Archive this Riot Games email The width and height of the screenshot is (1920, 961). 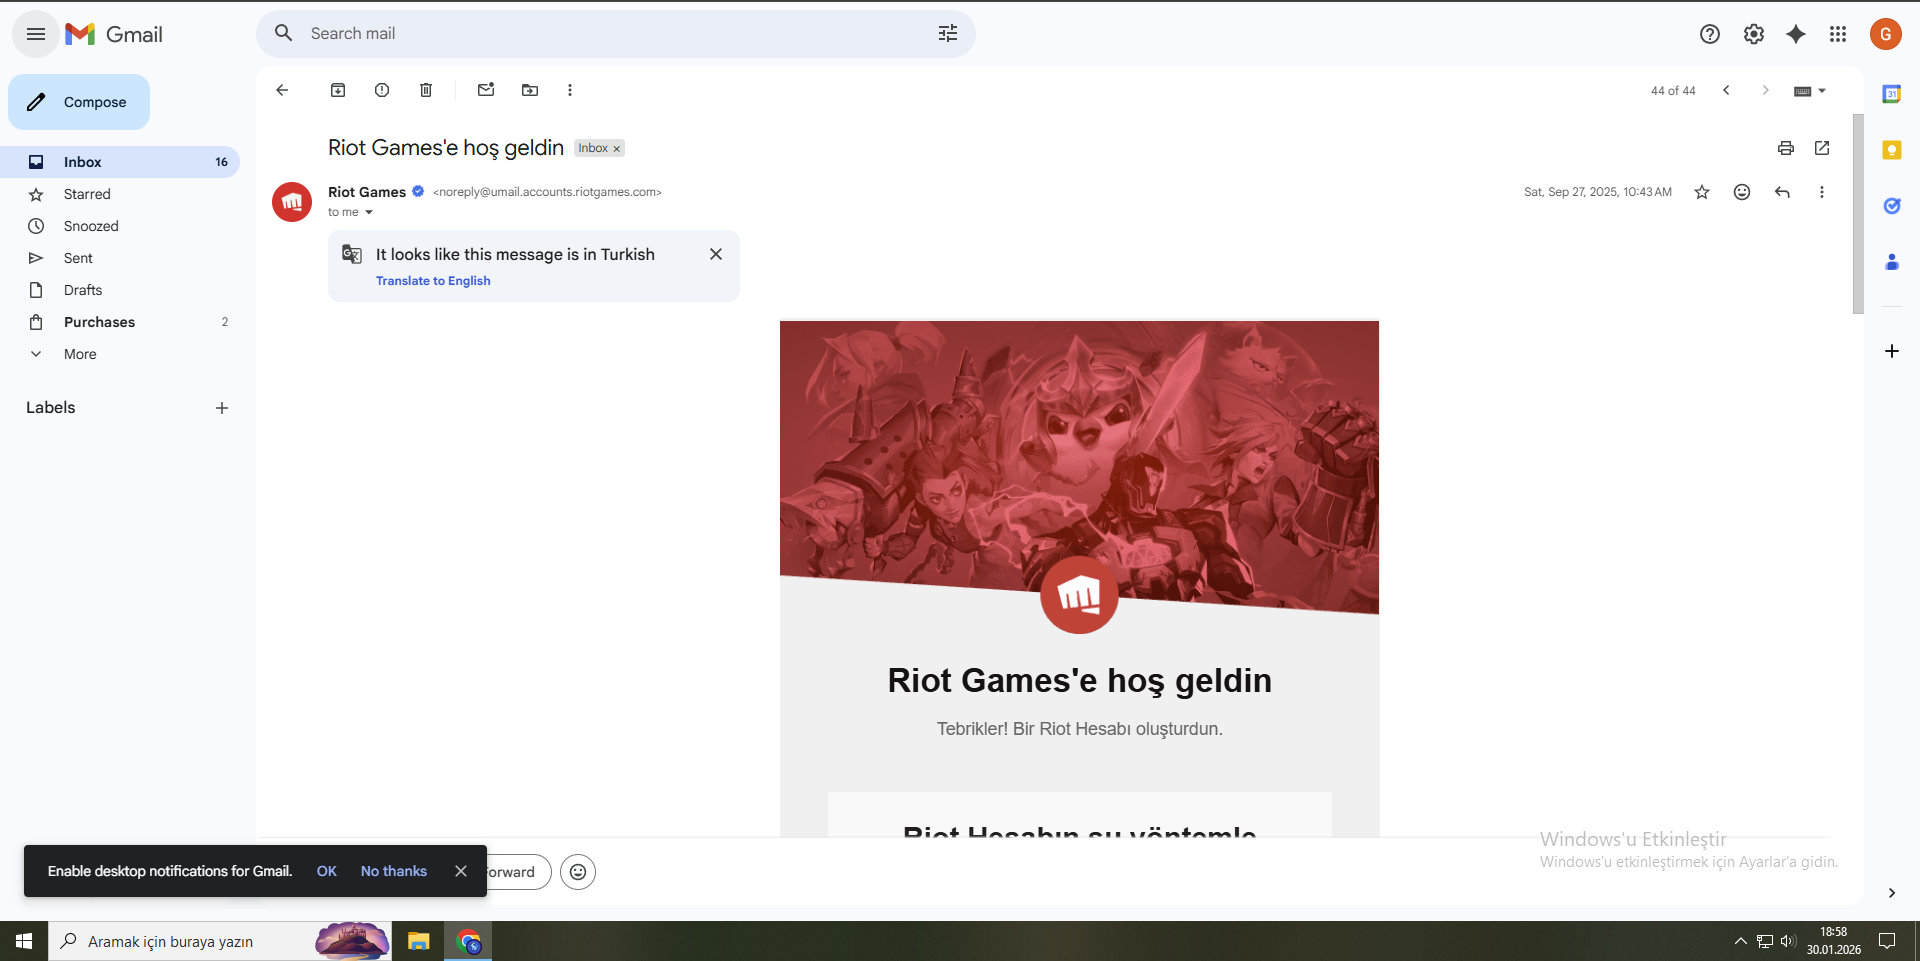[338, 90]
